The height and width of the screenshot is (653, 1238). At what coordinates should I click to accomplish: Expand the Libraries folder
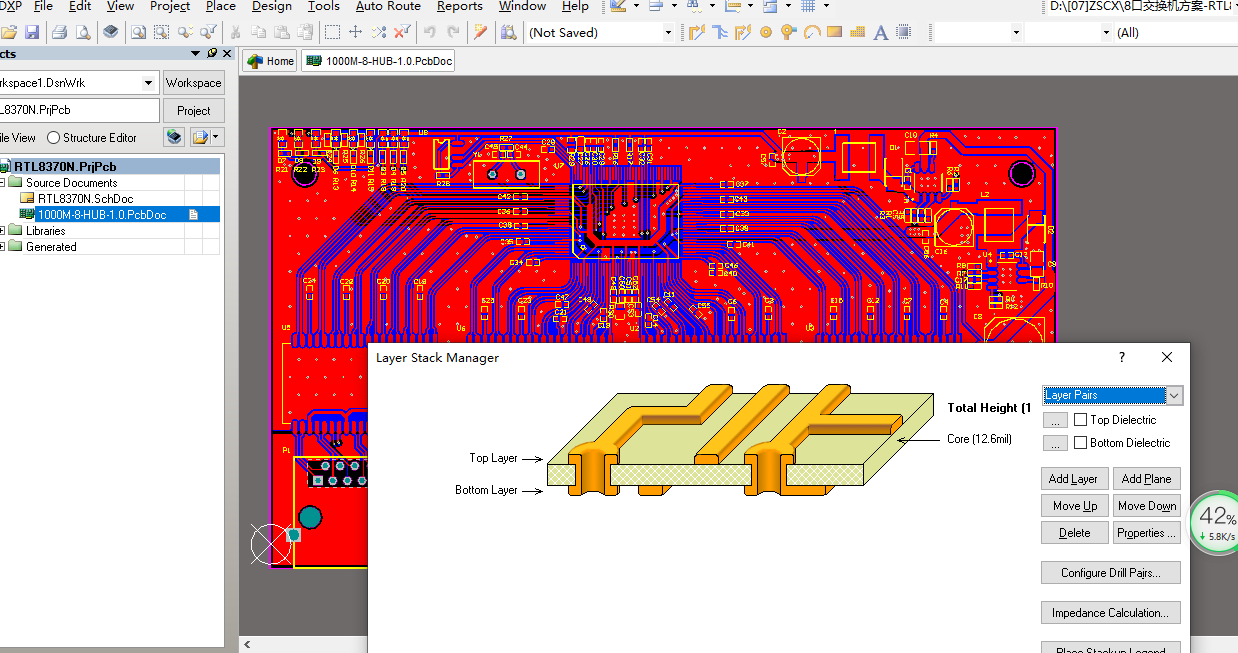click(x=3, y=231)
